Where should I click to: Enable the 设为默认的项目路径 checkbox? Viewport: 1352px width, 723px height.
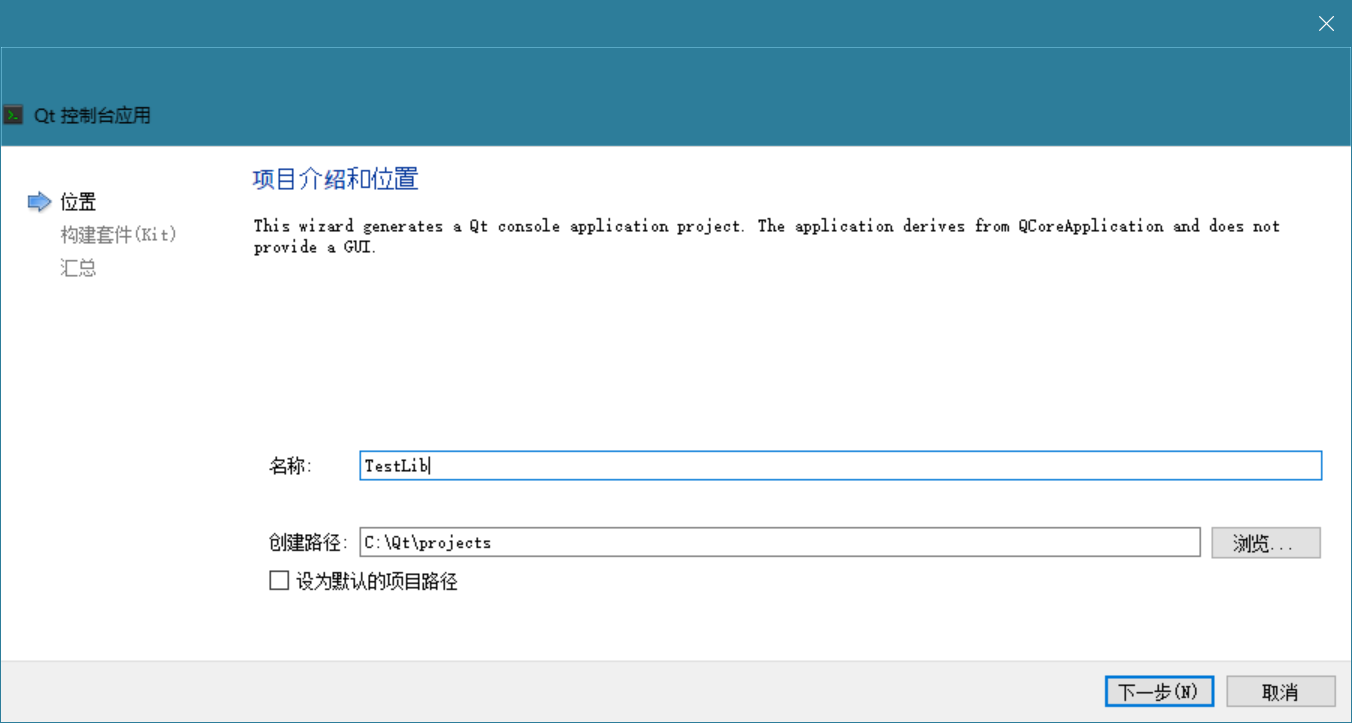coord(279,581)
